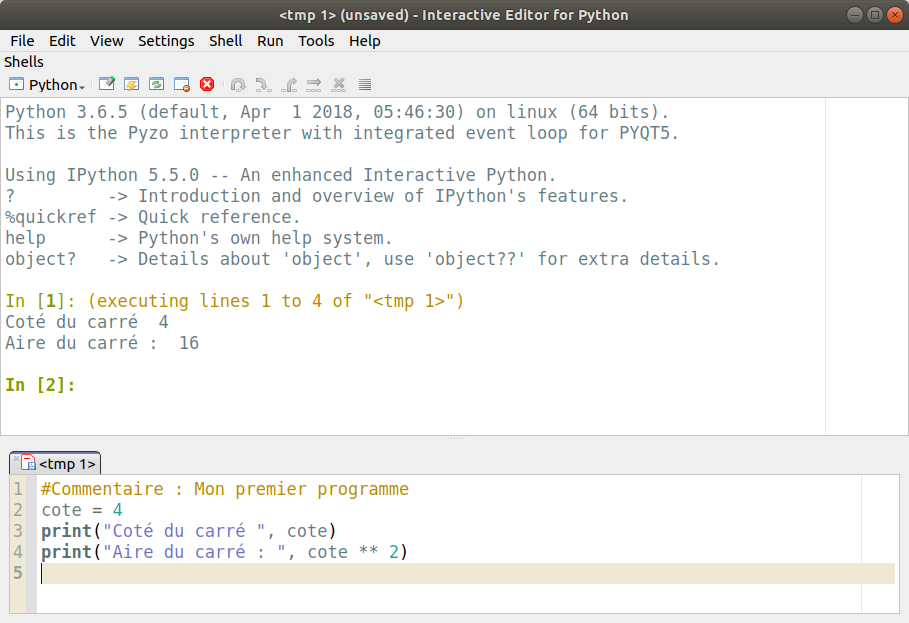Click the line 4 print 'Aire du carré' statement
This screenshot has height=623, width=909.
pos(224,552)
